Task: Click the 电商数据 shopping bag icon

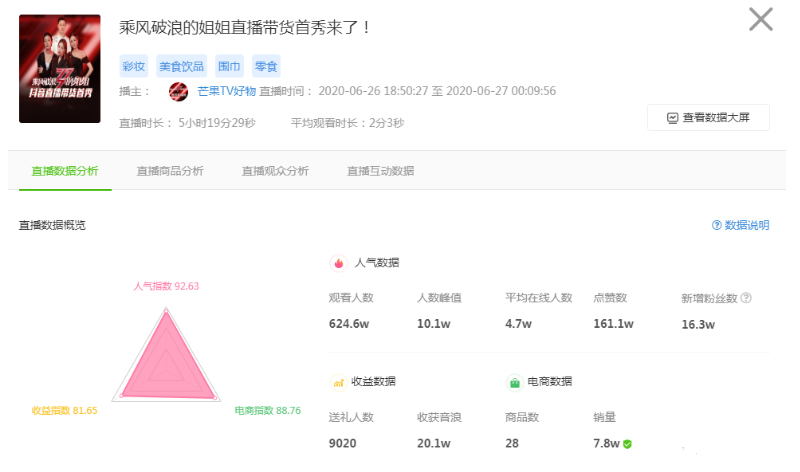Action: coord(514,382)
